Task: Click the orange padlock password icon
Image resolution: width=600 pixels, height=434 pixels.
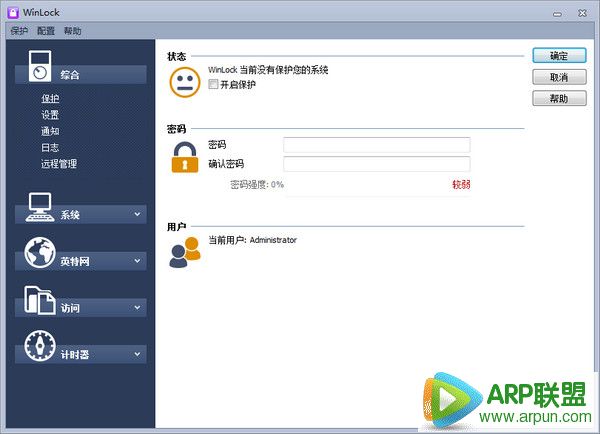Action: point(185,157)
